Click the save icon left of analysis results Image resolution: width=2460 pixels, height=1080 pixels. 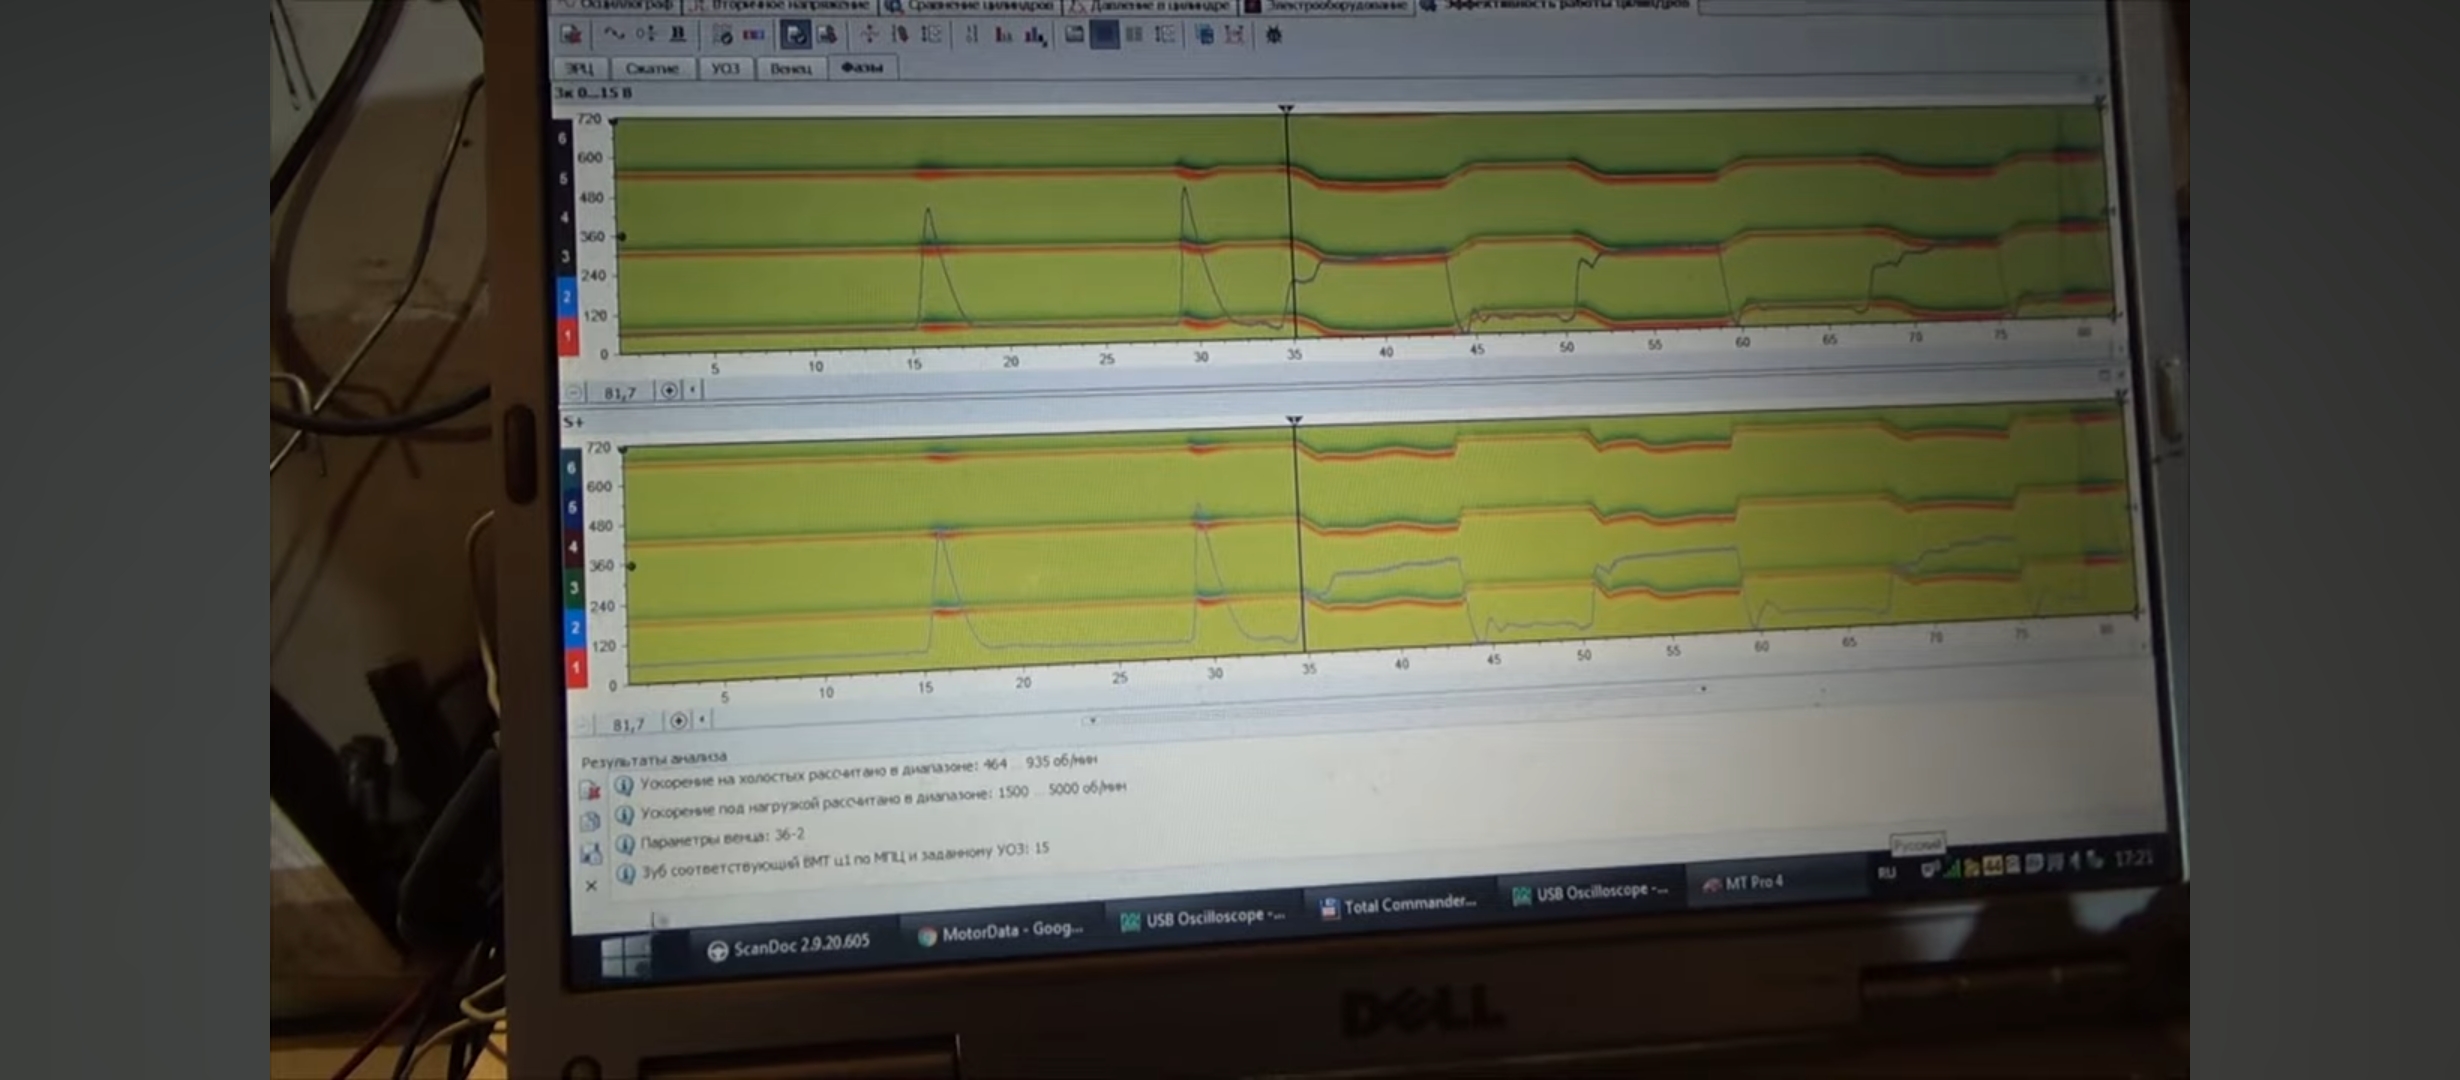tap(590, 853)
